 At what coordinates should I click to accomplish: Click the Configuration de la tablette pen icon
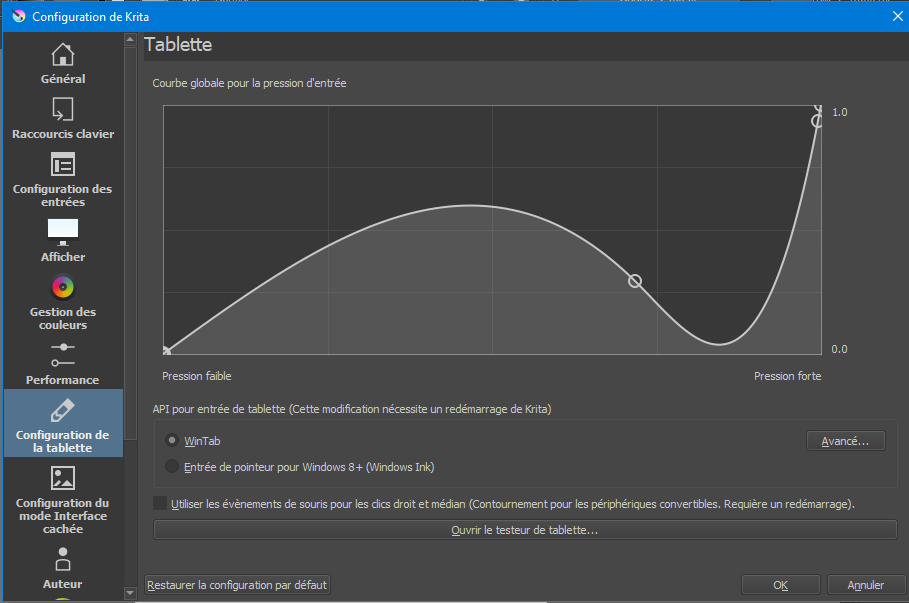63,411
